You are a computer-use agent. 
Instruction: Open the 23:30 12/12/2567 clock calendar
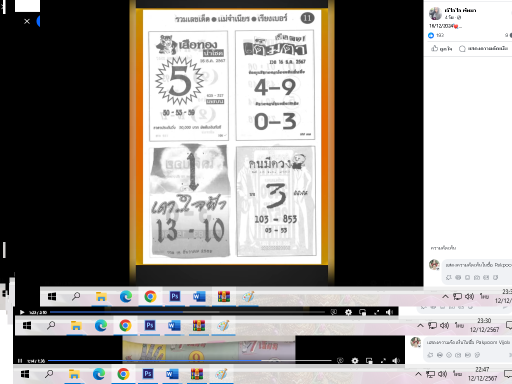(484, 325)
